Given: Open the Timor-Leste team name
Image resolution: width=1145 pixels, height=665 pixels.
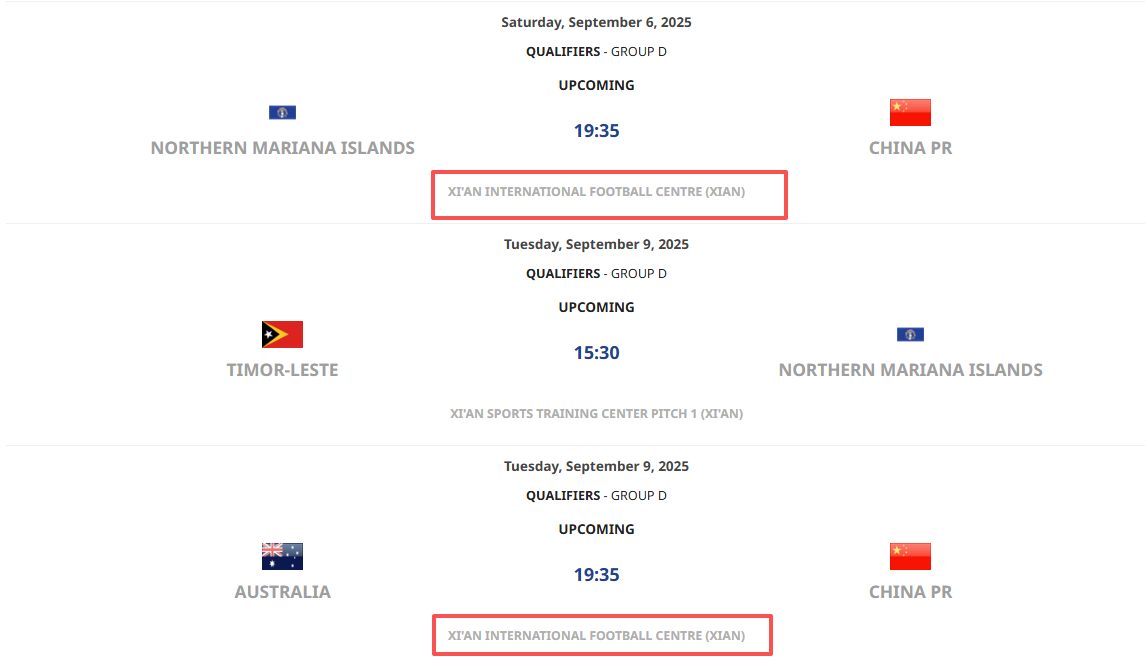Looking at the screenshot, I should [282, 370].
